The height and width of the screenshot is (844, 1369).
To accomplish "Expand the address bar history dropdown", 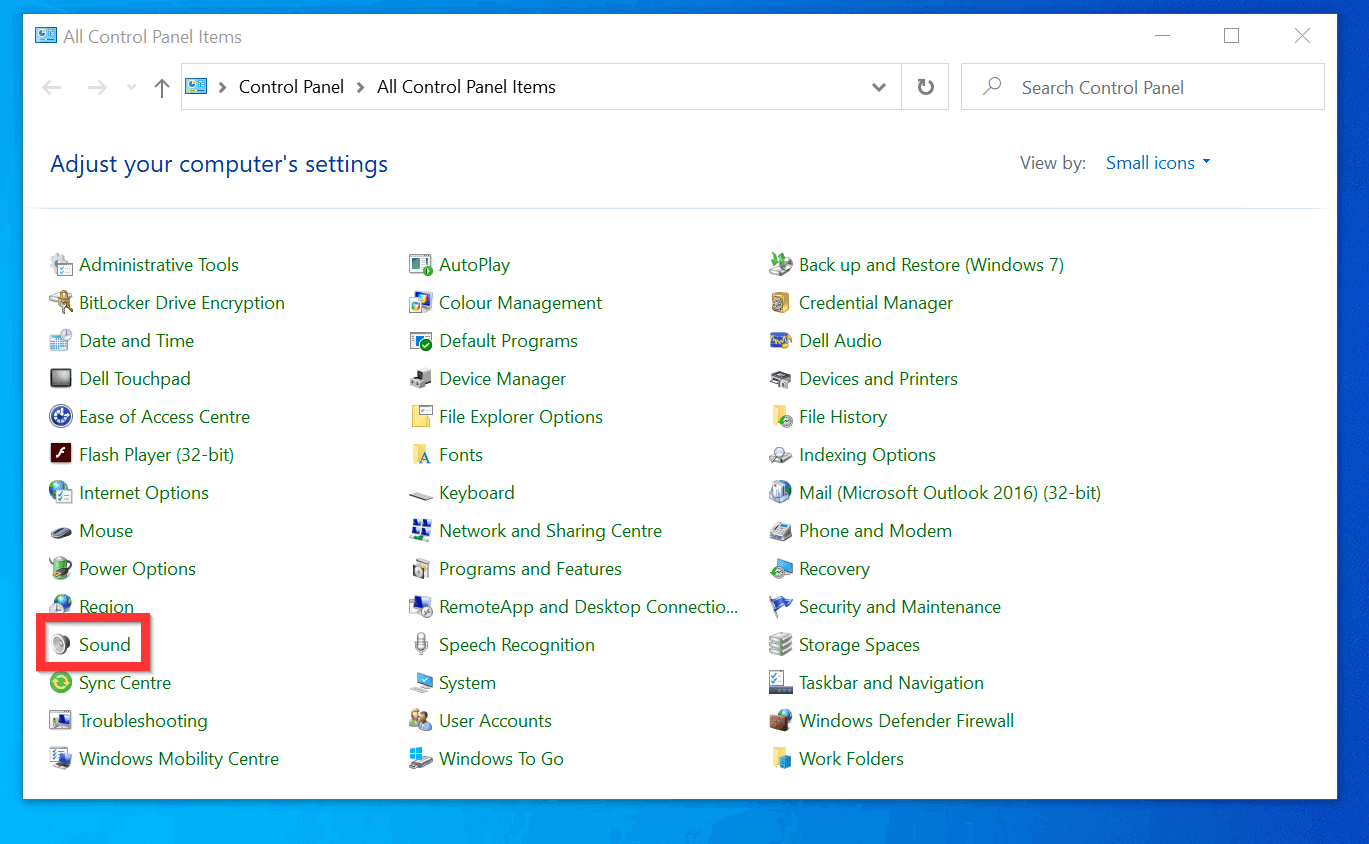I will [x=878, y=87].
